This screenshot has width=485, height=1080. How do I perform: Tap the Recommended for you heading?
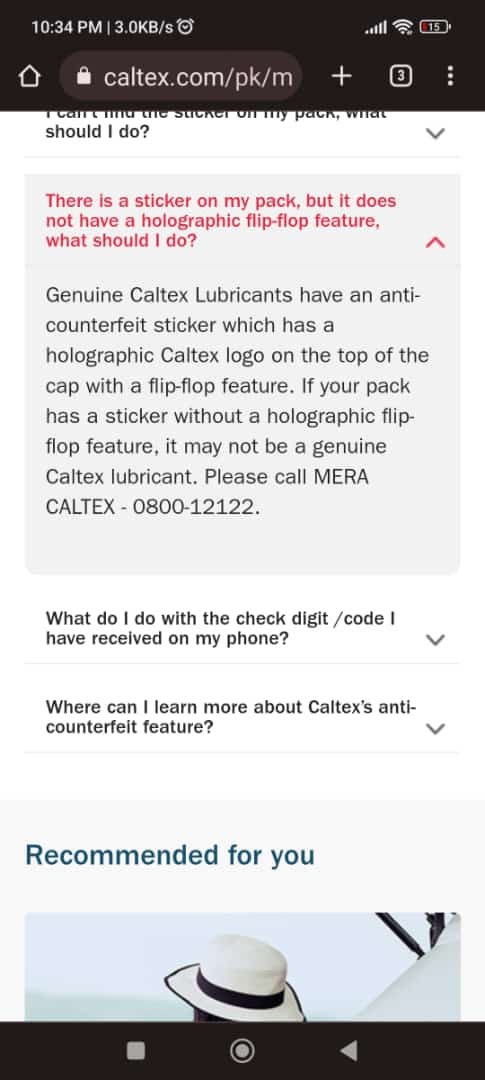coord(169,855)
